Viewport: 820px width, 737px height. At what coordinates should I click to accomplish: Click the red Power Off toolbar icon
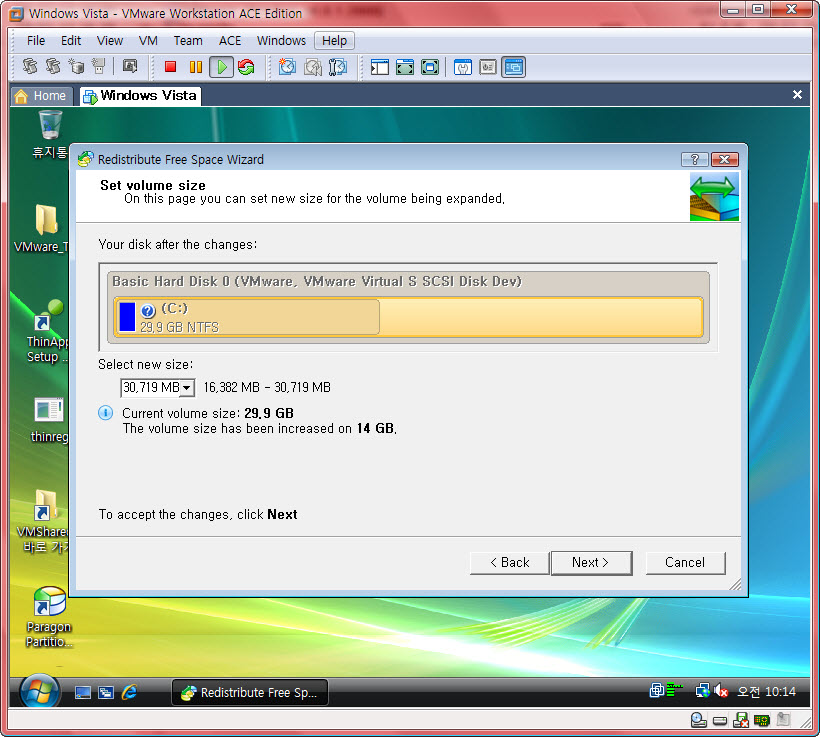tap(170, 67)
